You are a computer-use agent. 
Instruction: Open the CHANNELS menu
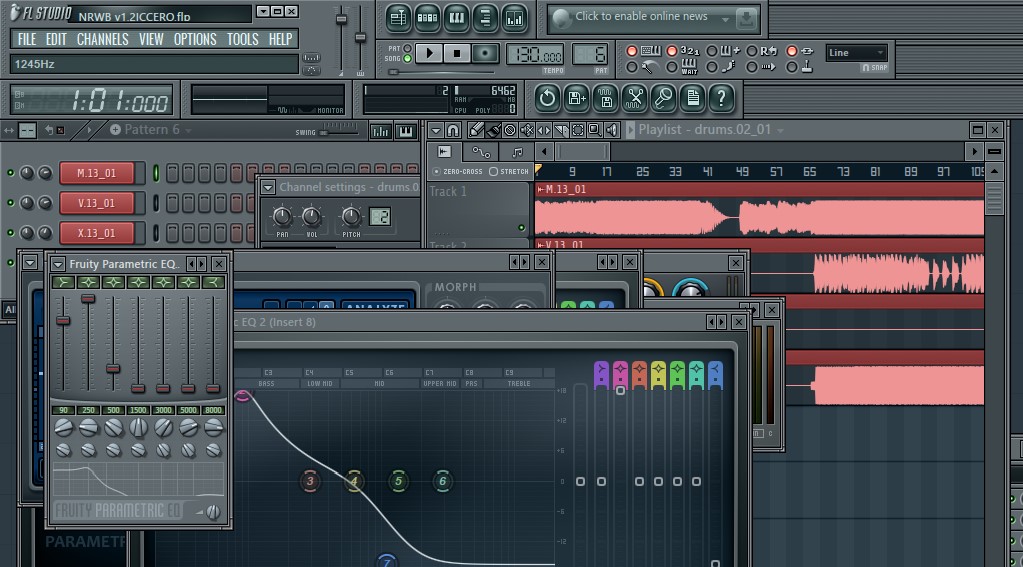point(102,39)
